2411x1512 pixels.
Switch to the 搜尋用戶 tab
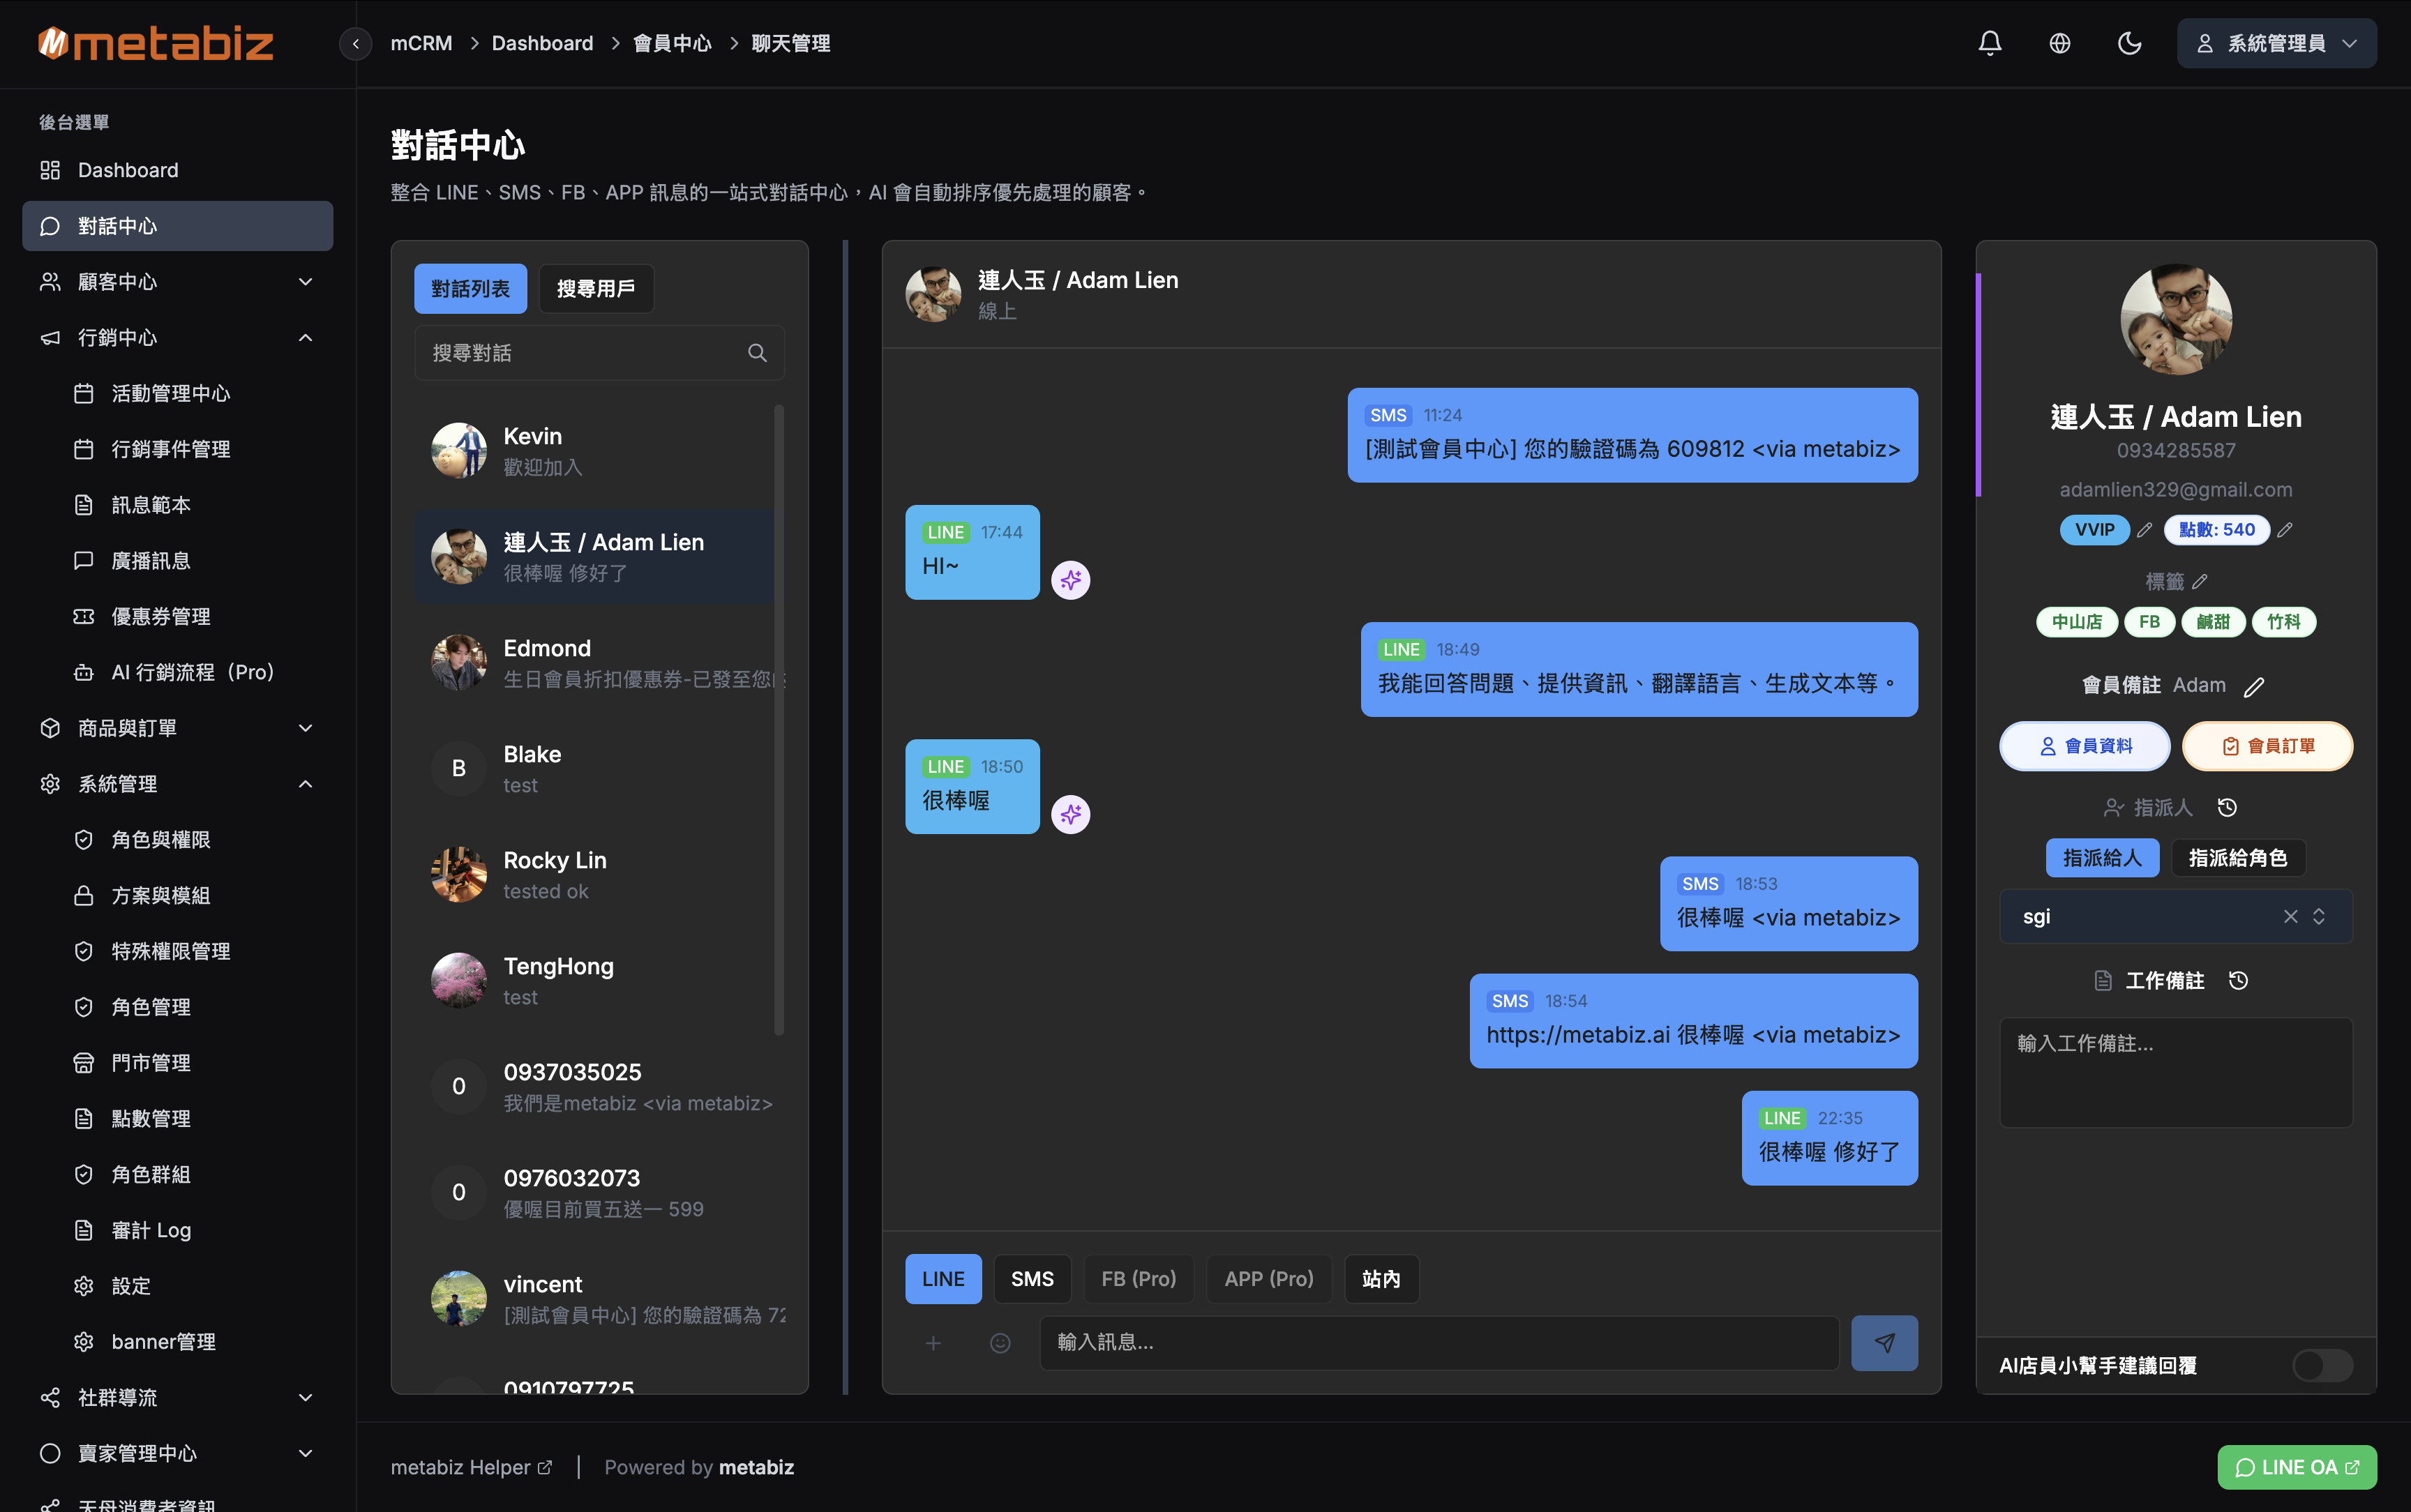coord(596,288)
